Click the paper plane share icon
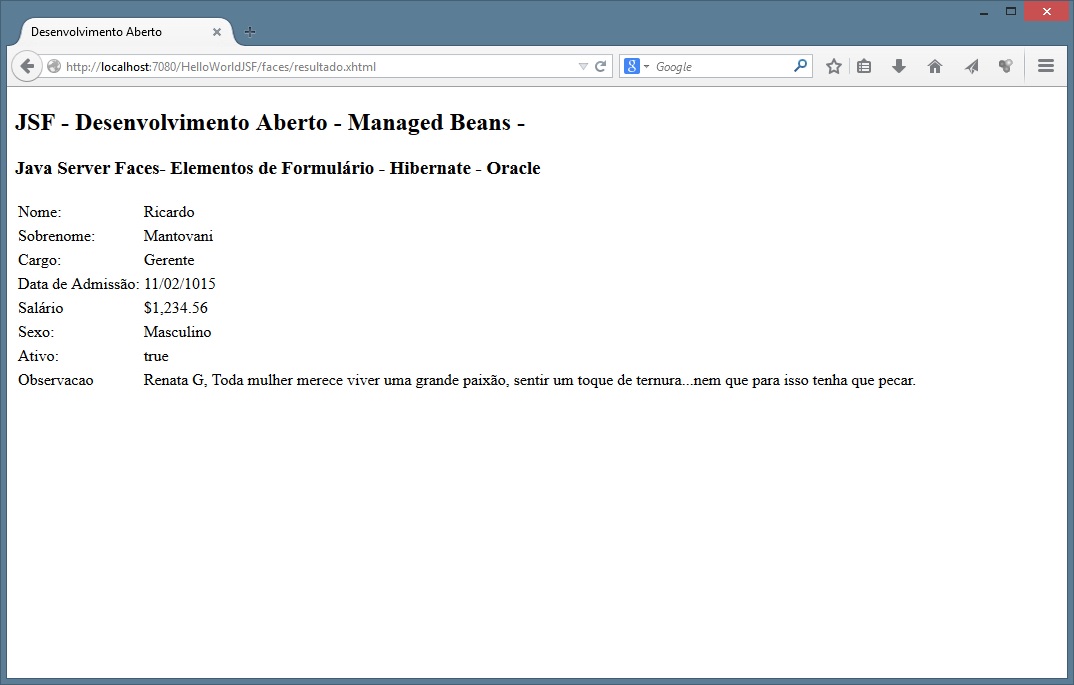Image resolution: width=1074 pixels, height=685 pixels. pos(971,66)
